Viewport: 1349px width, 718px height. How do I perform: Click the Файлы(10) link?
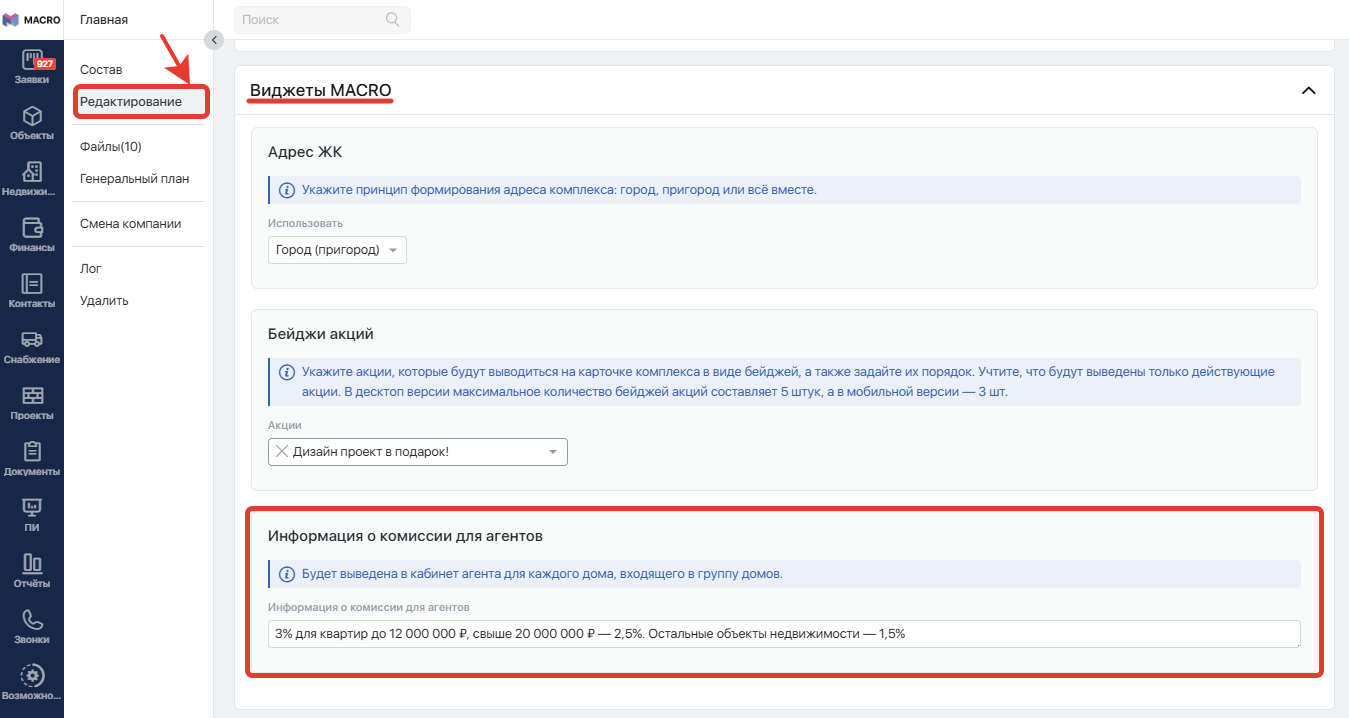(111, 147)
